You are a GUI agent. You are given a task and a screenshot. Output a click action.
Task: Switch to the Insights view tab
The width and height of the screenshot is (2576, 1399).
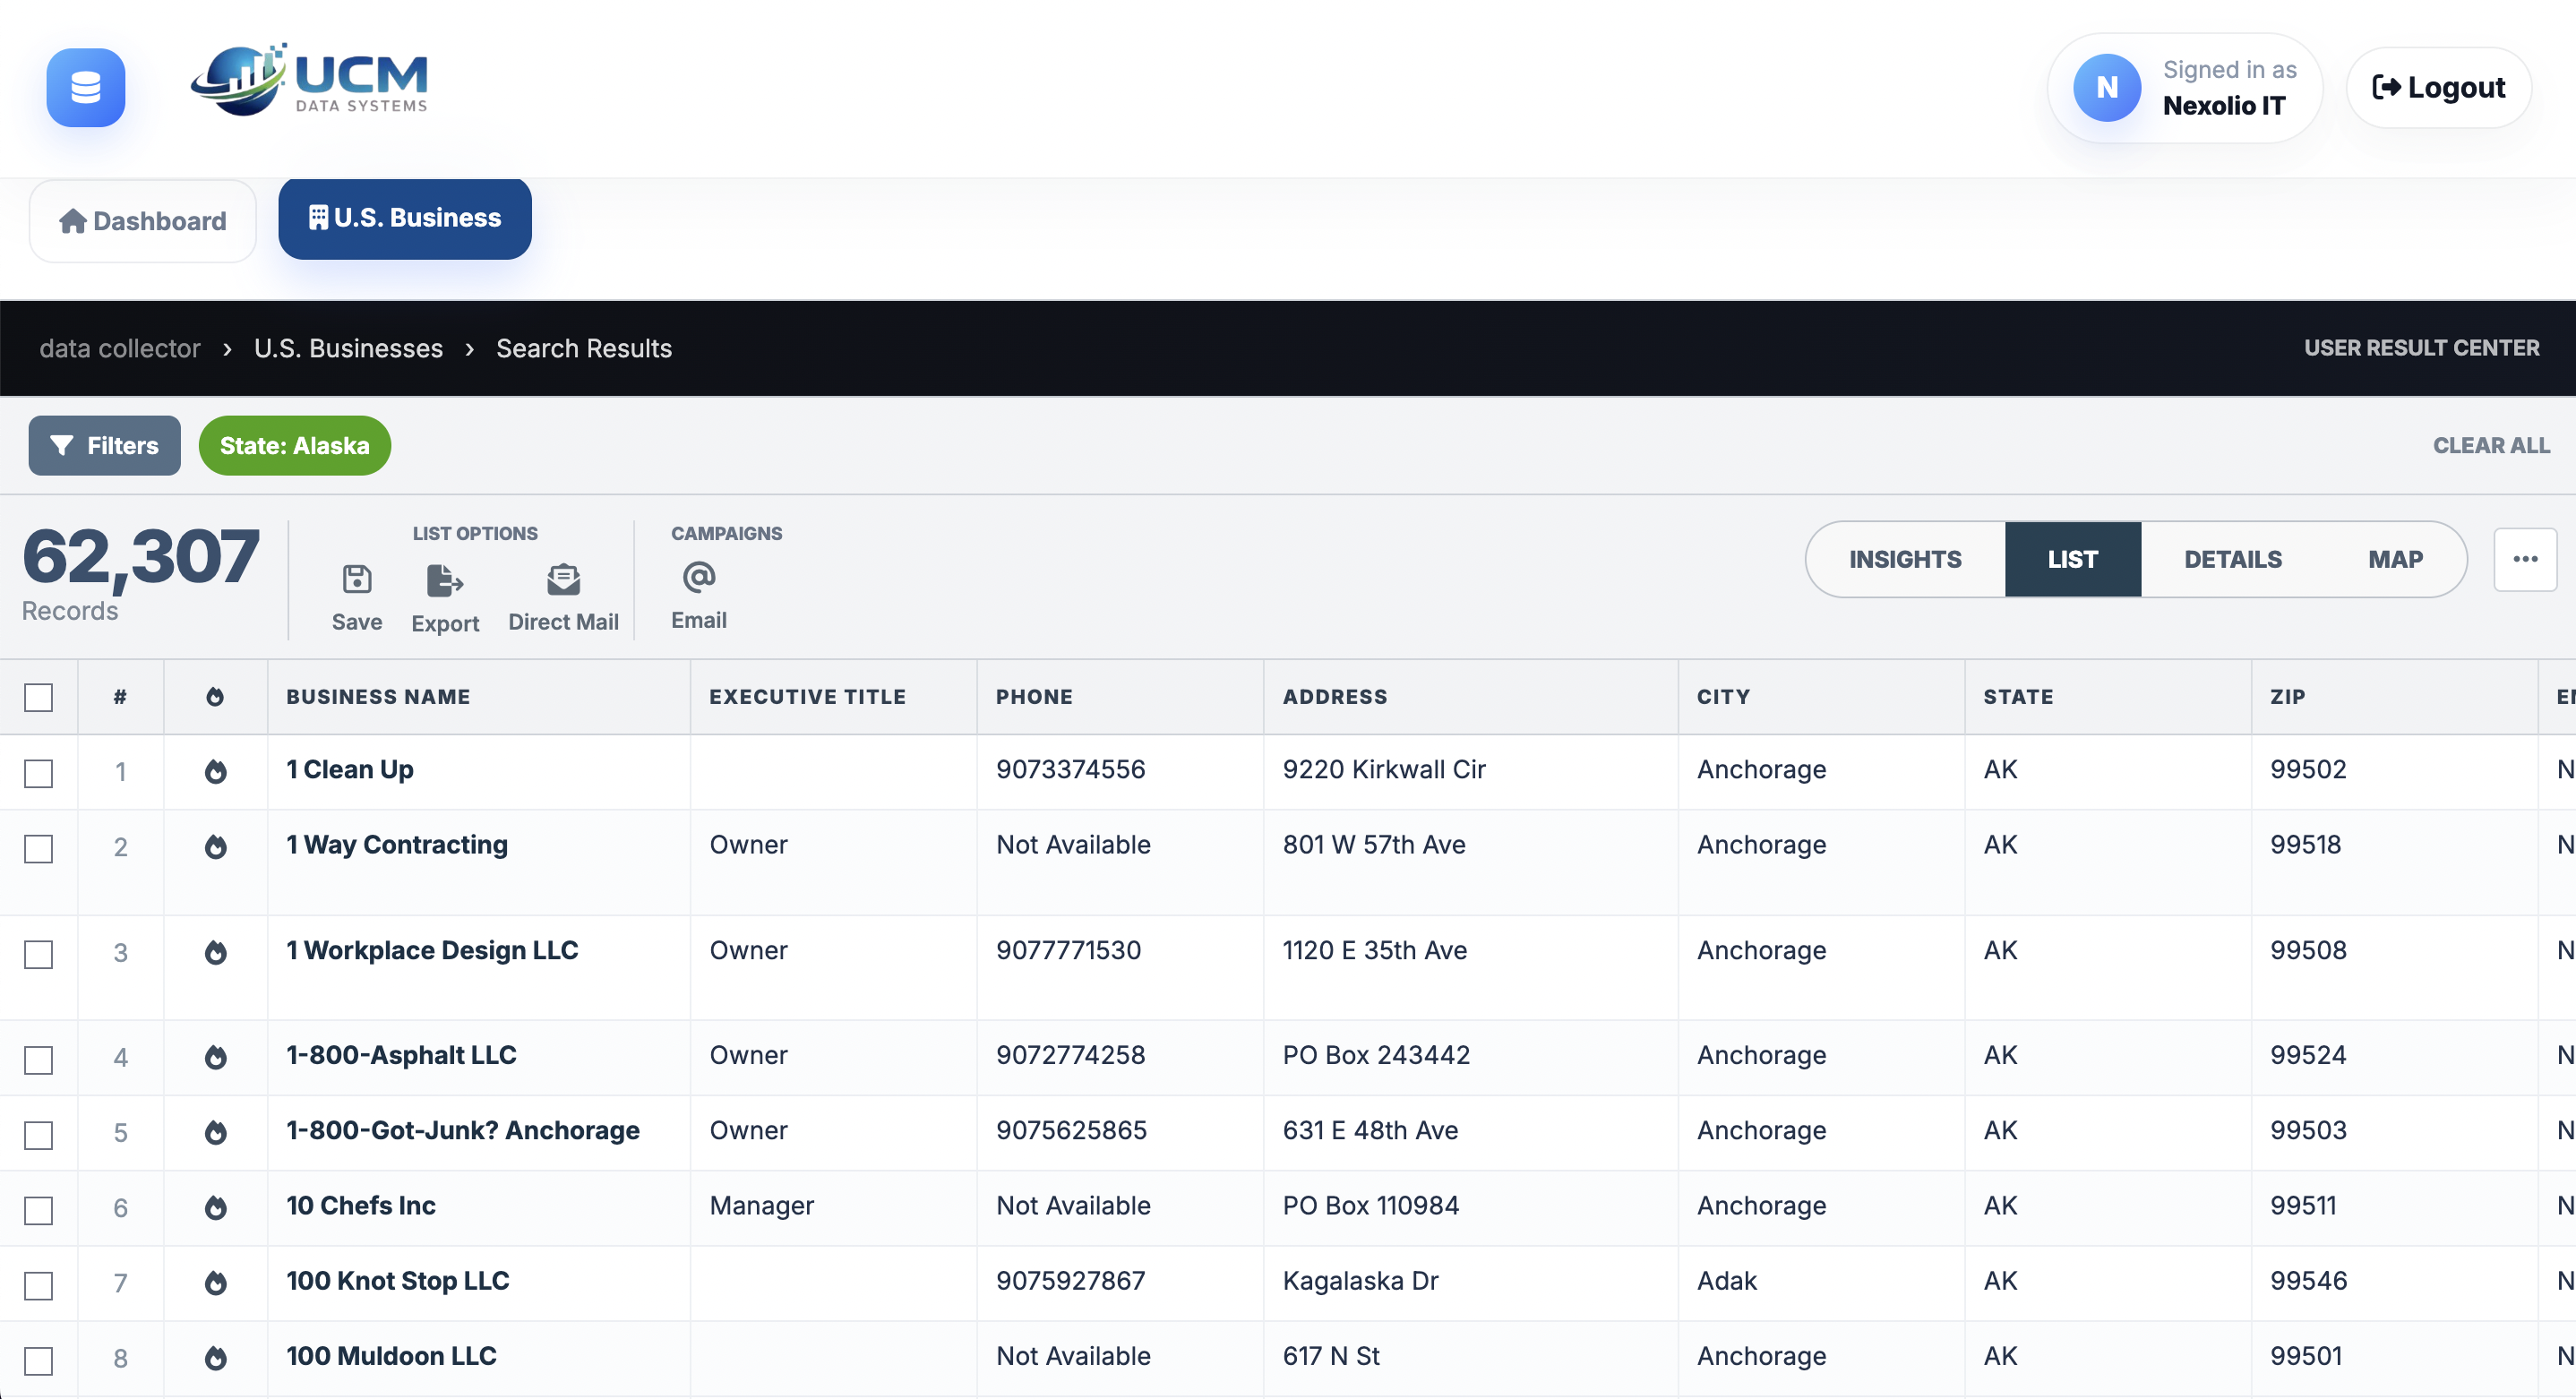[x=1904, y=559]
